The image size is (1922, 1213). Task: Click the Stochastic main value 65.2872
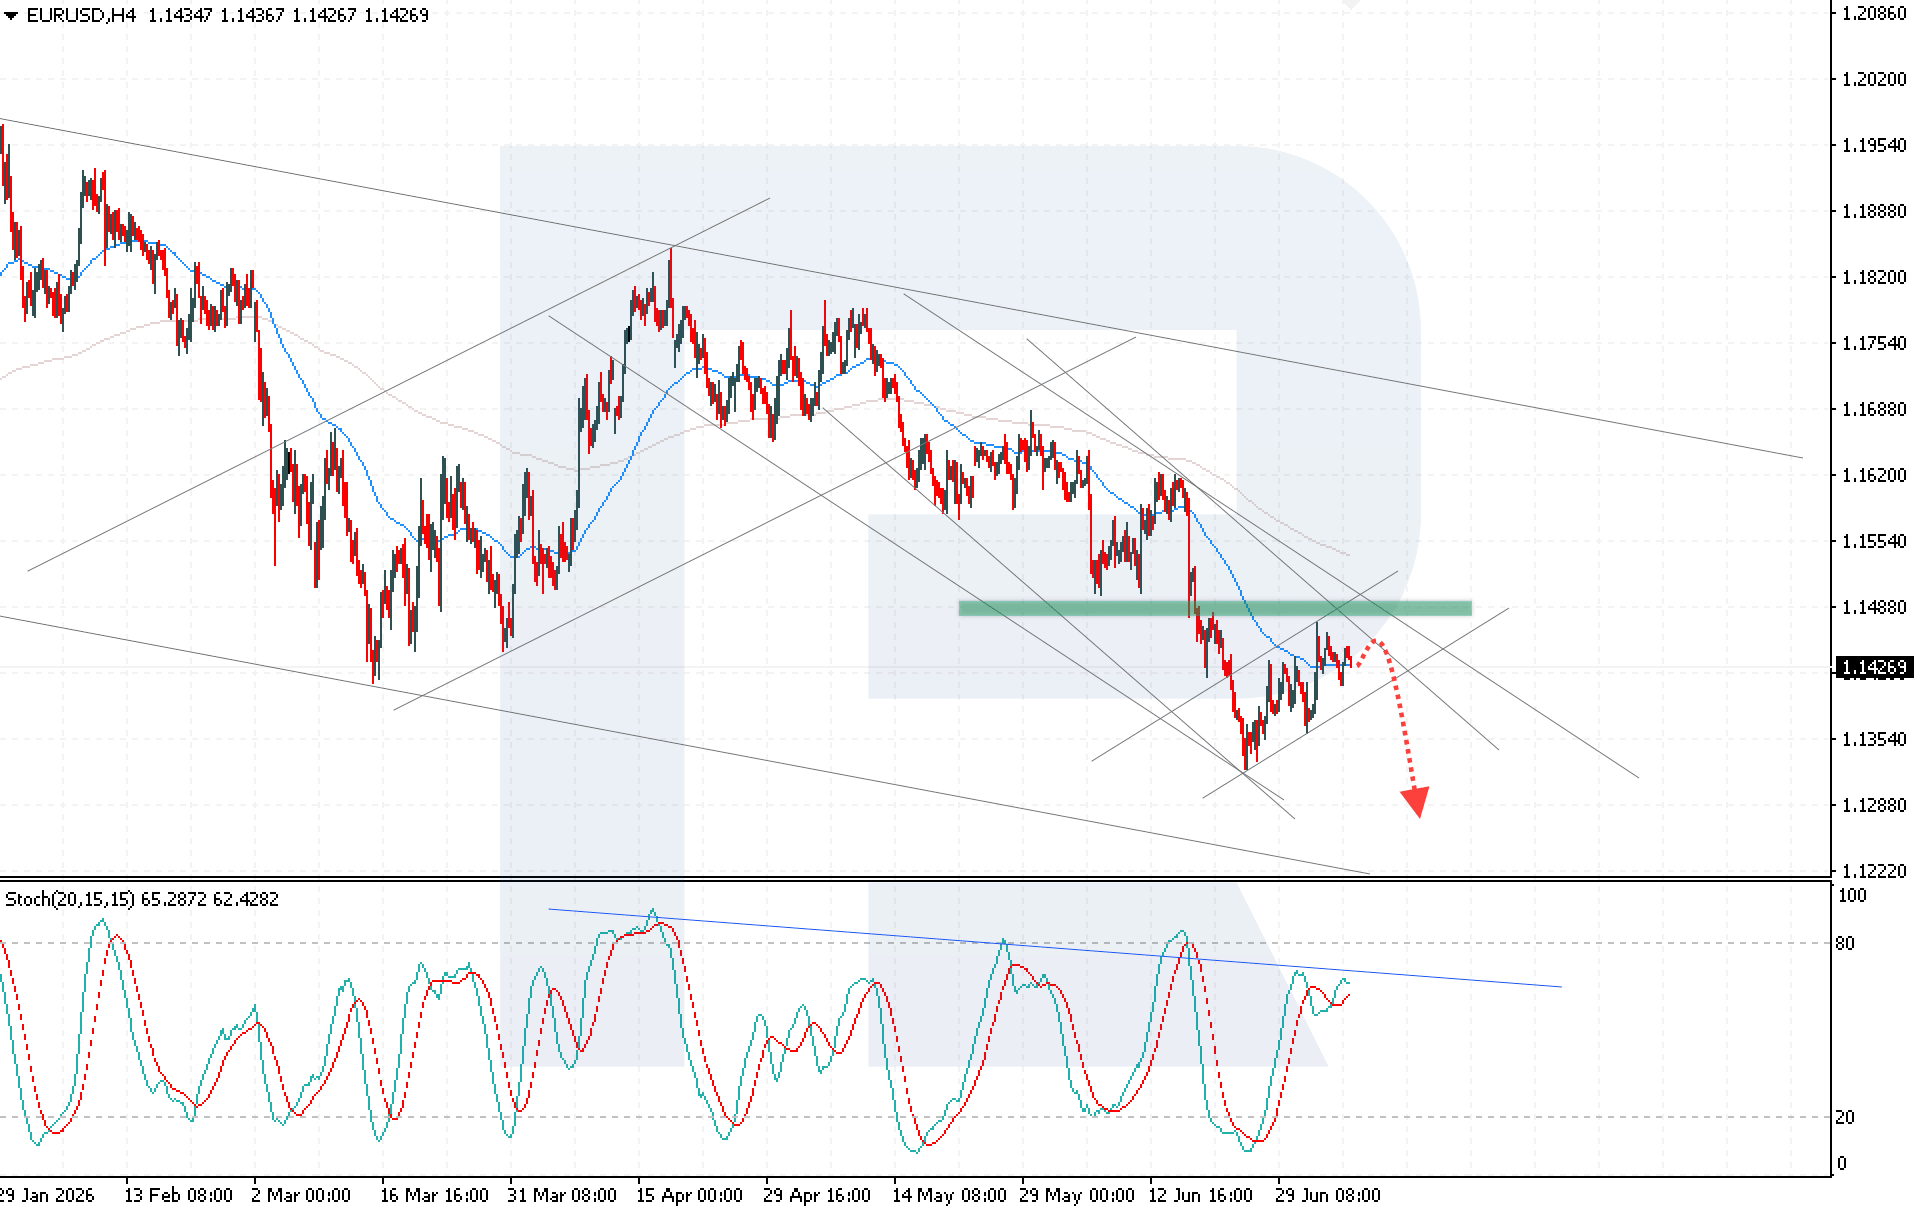coord(174,900)
